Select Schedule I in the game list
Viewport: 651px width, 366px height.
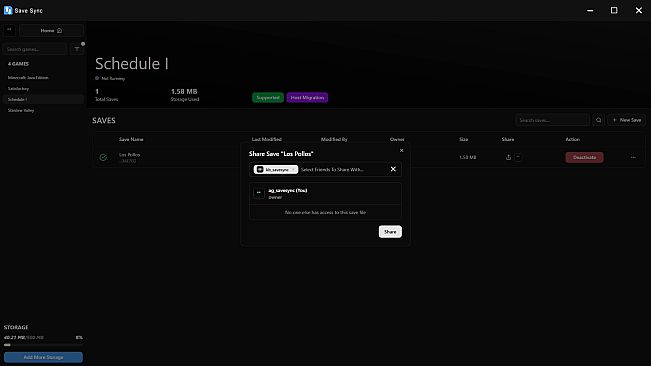point(43,100)
